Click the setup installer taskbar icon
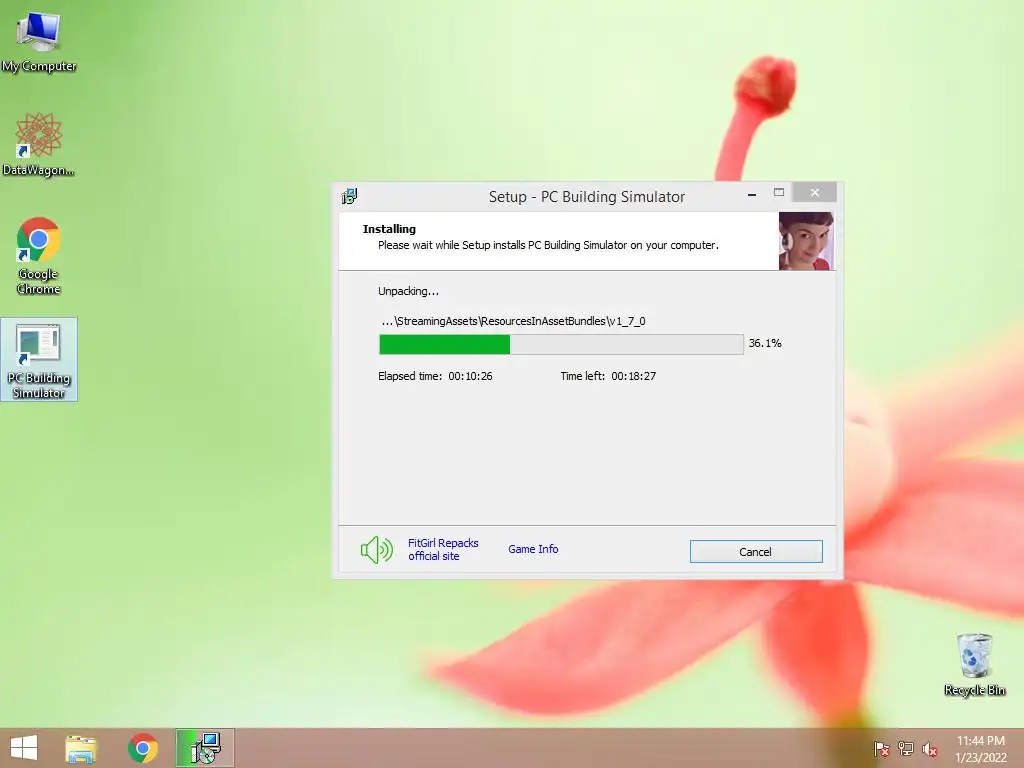 (x=204, y=748)
